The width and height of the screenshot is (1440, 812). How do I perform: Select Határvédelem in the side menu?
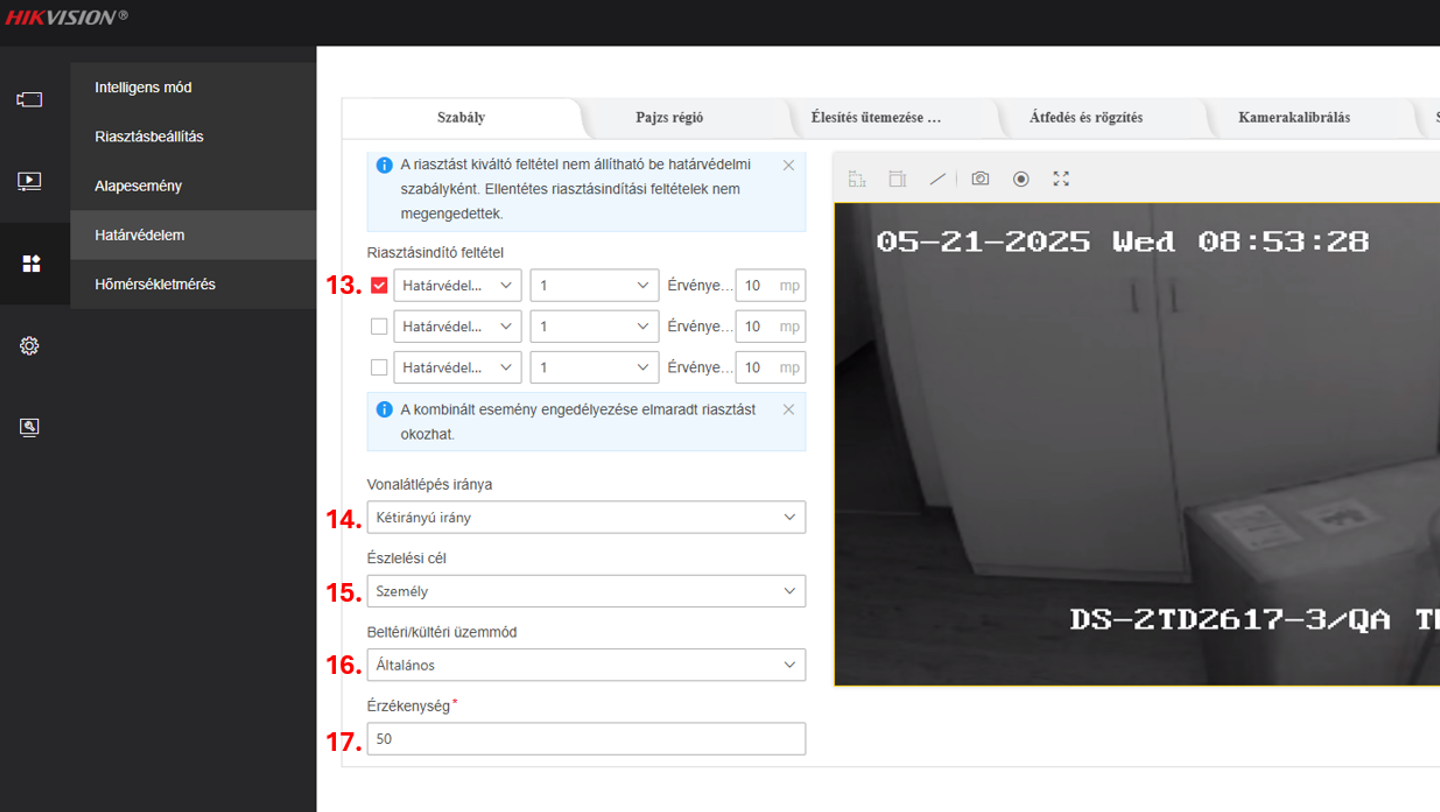(x=193, y=235)
